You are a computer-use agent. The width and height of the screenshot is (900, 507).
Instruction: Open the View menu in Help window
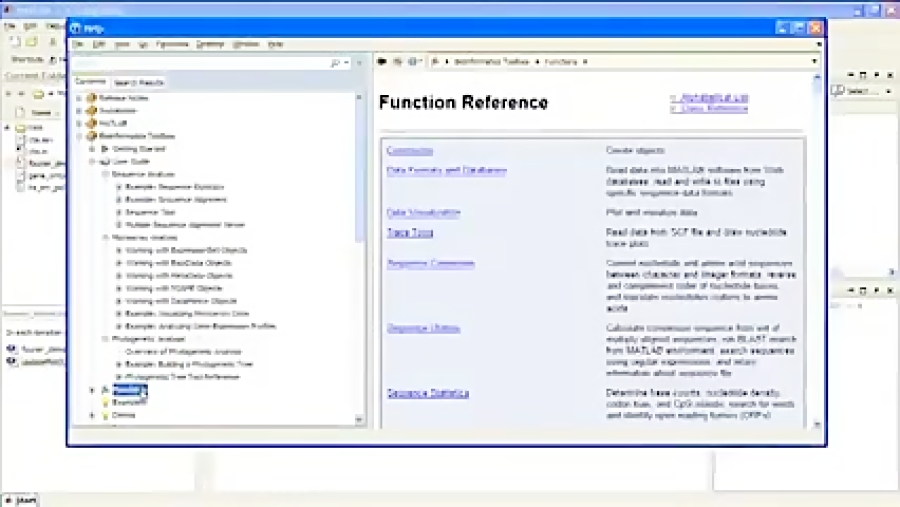122,44
